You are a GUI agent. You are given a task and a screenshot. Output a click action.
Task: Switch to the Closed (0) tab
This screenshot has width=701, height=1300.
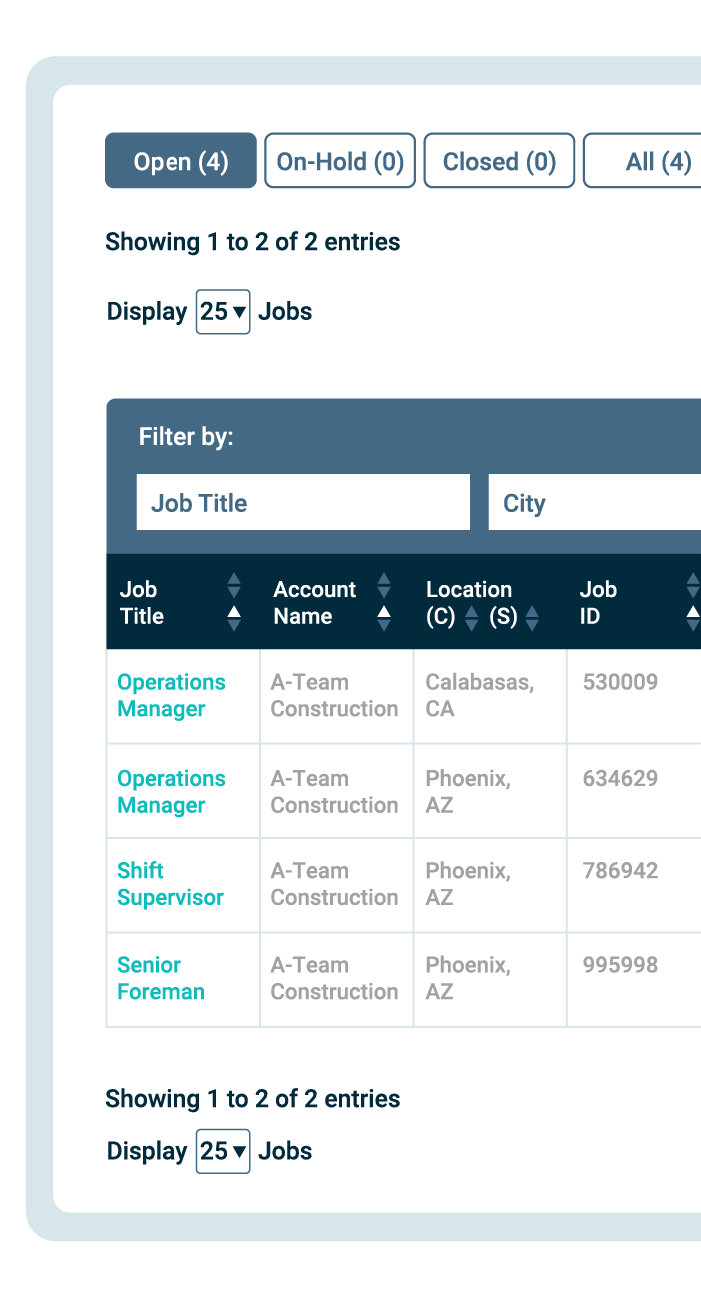pyautogui.click(x=499, y=161)
